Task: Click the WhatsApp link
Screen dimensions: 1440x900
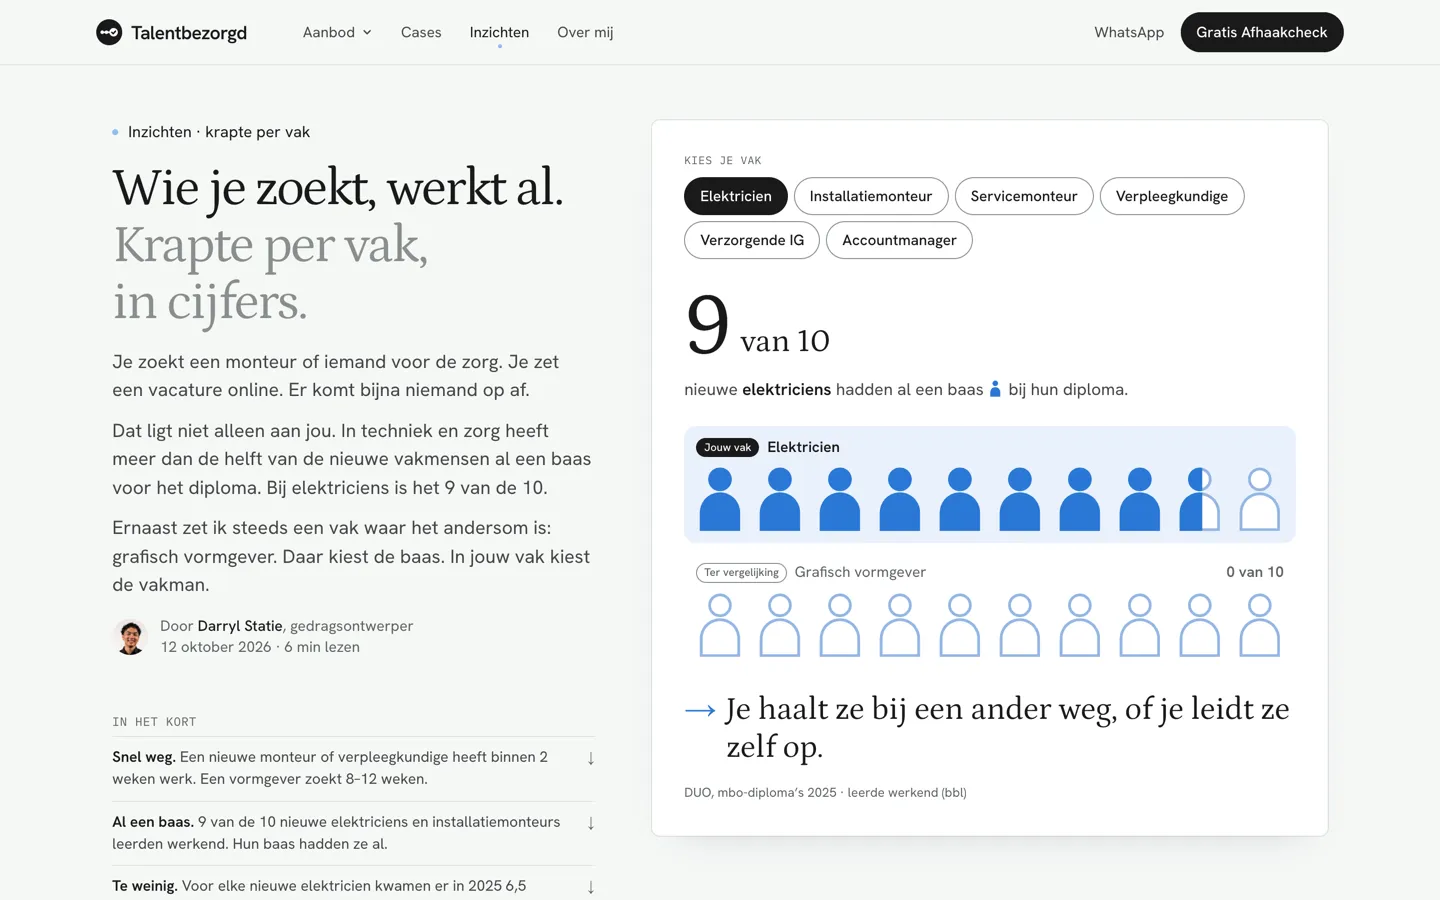Action: [x=1129, y=32]
